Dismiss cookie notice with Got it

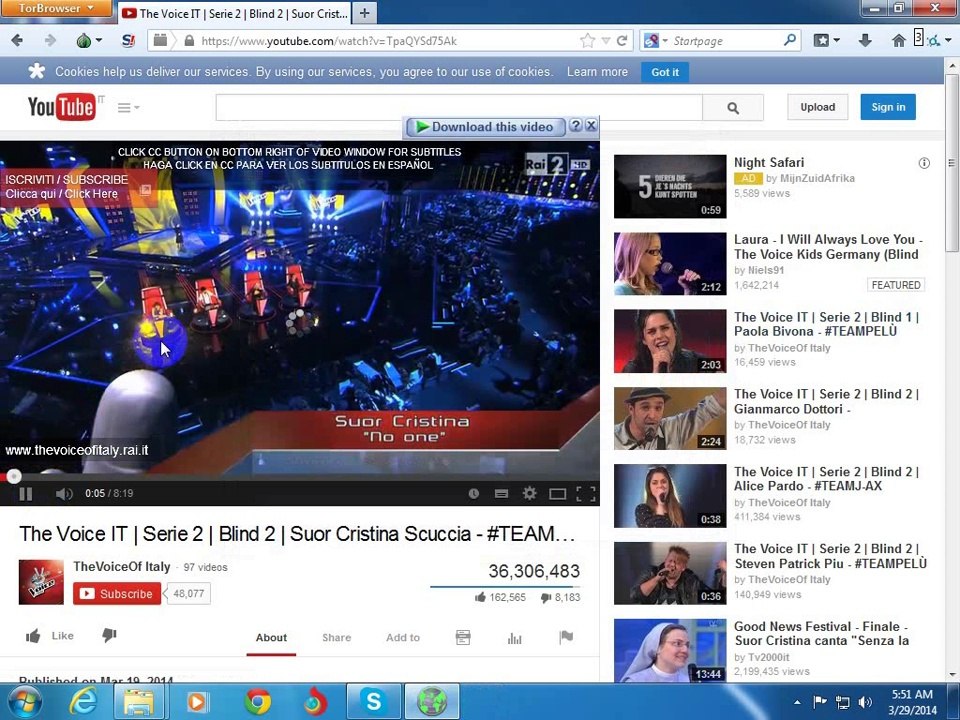click(x=665, y=72)
